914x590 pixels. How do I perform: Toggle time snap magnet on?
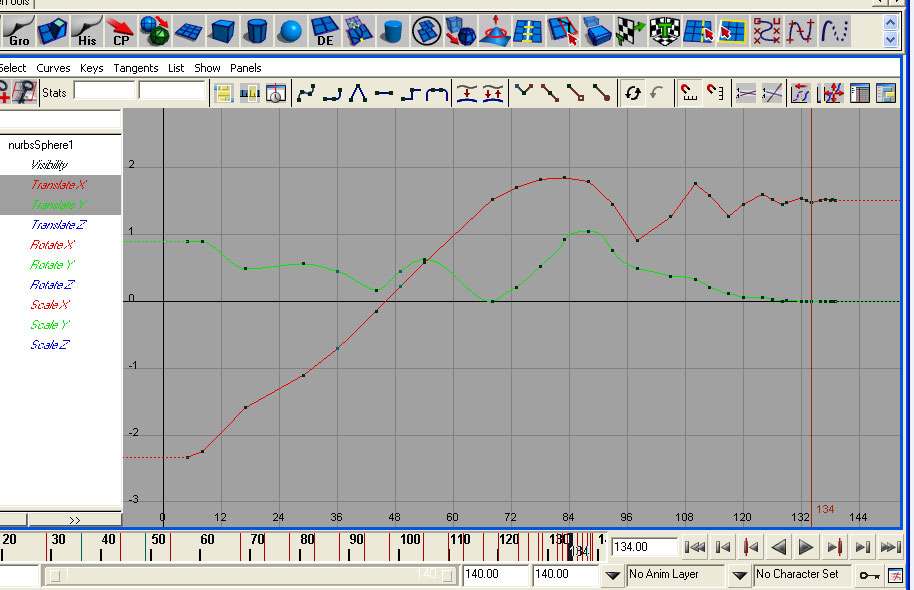pyautogui.click(x=688, y=93)
